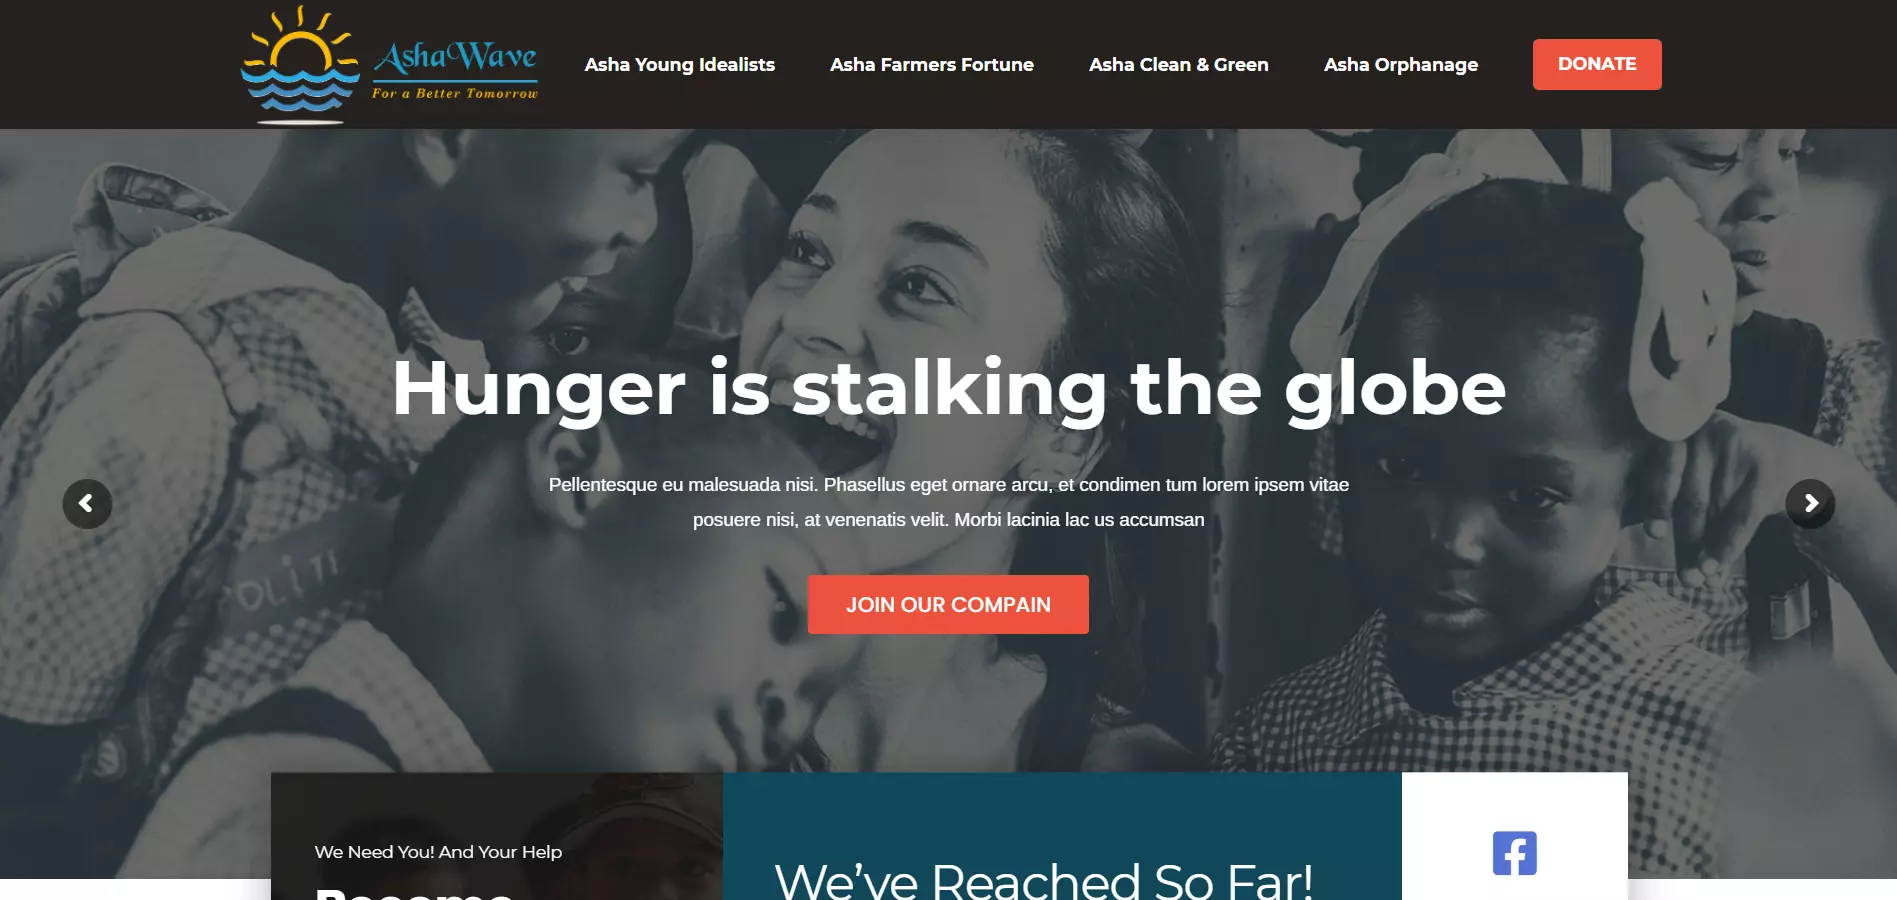
Task: Open the Asha Clean & Green menu item
Action: coord(1179,65)
